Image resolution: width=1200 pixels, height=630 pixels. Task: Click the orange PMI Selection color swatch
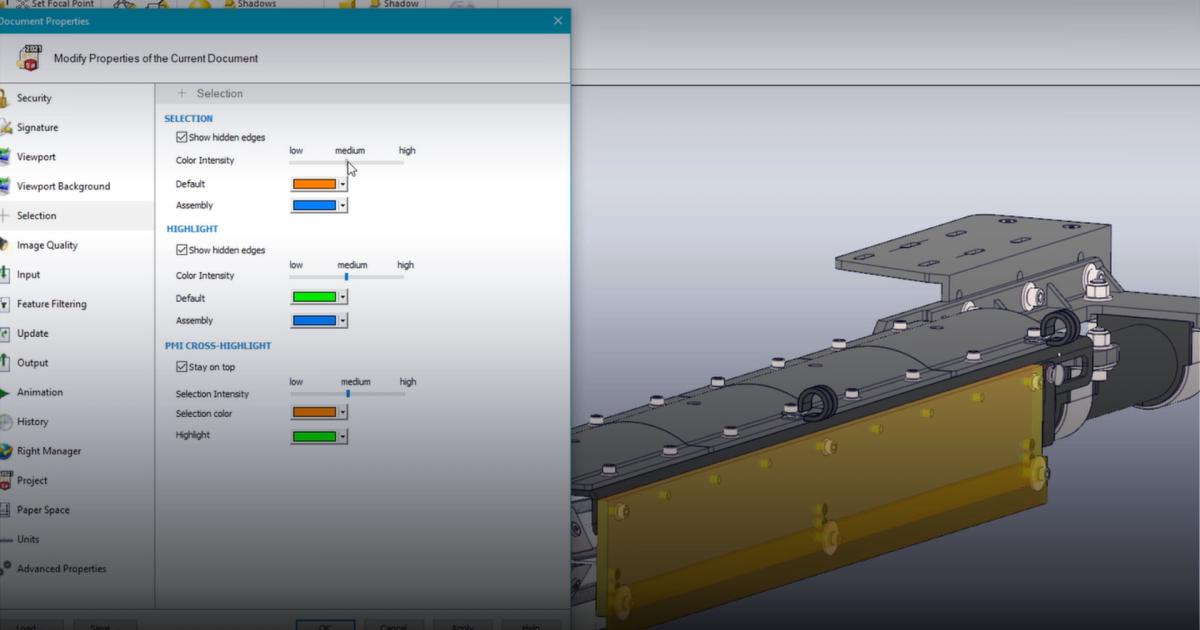pyautogui.click(x=314, y=412)
